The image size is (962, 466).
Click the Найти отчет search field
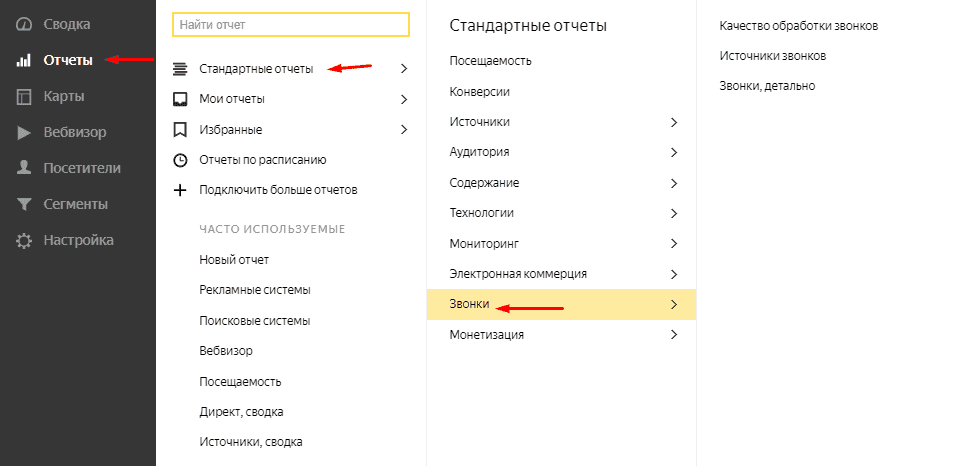tap(290, 24)
